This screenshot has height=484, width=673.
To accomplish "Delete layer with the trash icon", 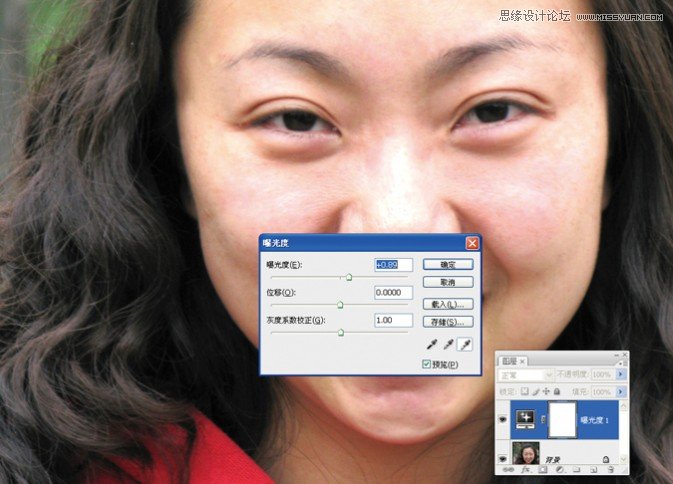I will (611, 469).
